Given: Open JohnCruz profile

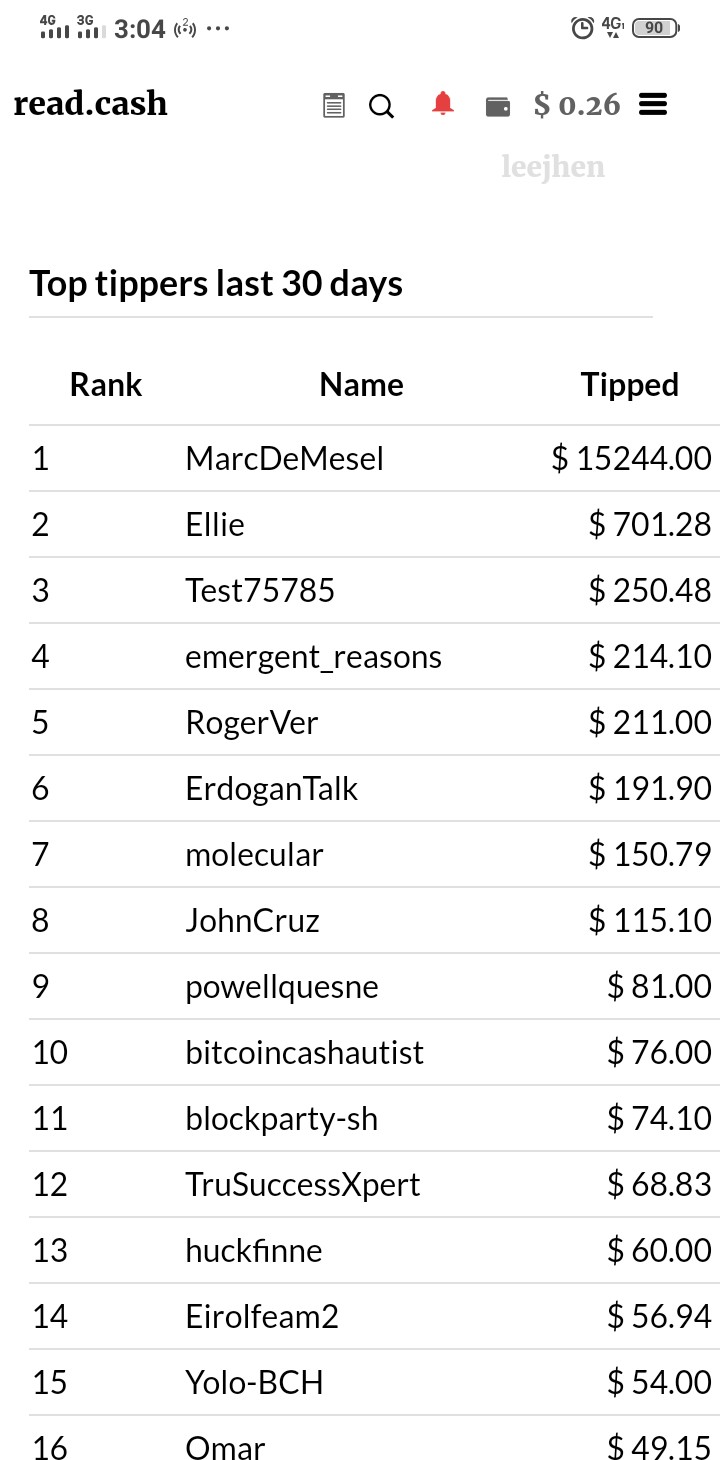Looking at the screenshot, I should [253, 921].
